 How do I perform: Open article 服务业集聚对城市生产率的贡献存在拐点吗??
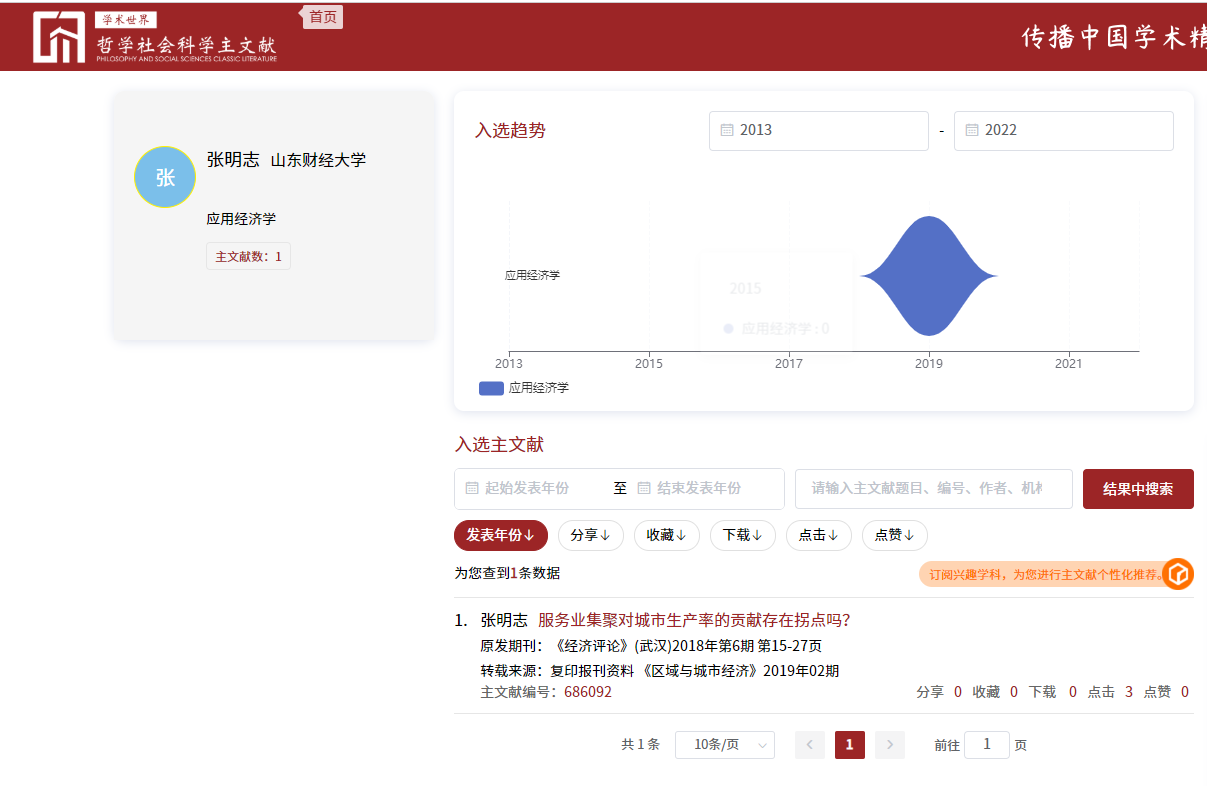point(694,620)
